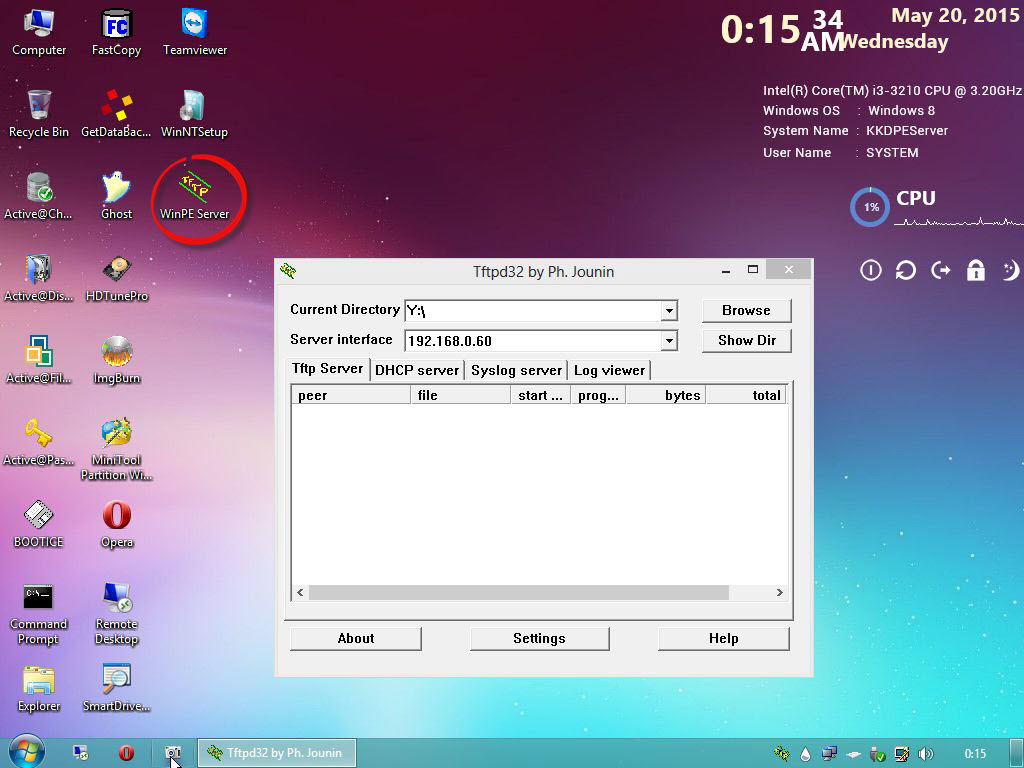The width and height of the screenshot is (1024, 768).
Task: Select the GetDataBack desktop icon
Action: pyautogui.click(x=116, y=114)
